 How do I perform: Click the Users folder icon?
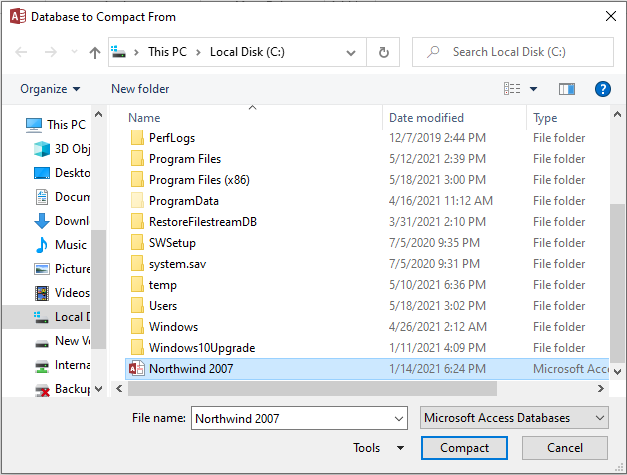pyautogui.click(x=137, y=306)
